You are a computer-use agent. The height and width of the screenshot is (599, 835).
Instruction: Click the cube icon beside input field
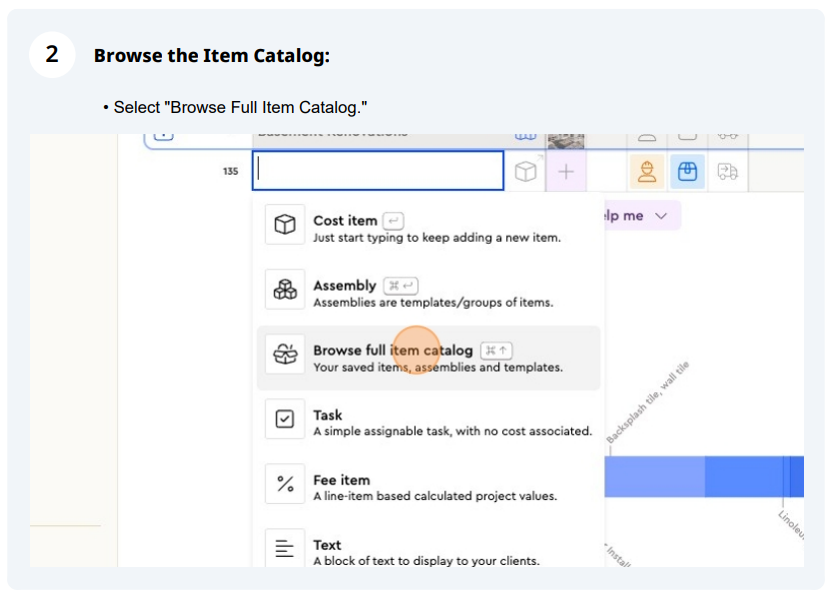(x=526, y=171)
